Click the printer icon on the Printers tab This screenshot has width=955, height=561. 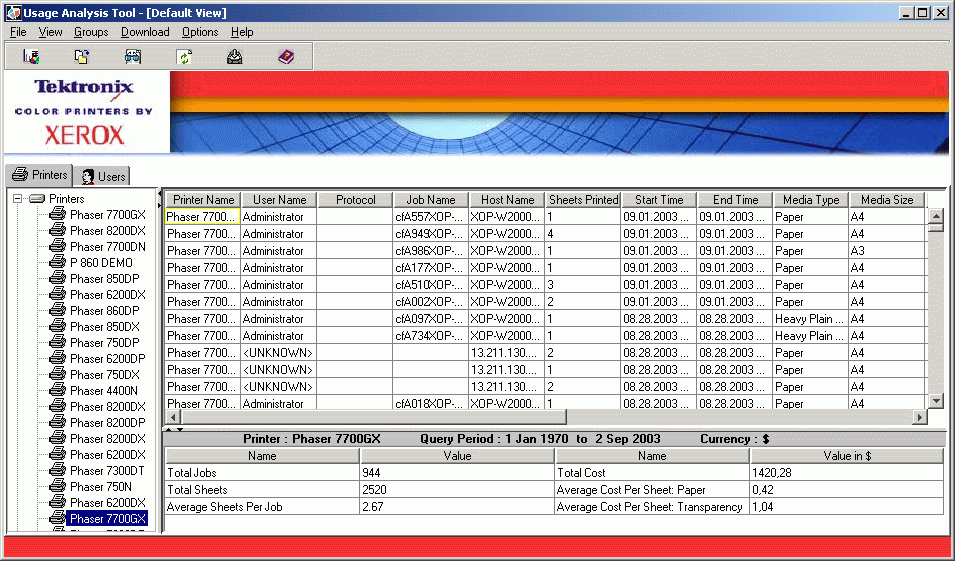click(x=20, y=175)
